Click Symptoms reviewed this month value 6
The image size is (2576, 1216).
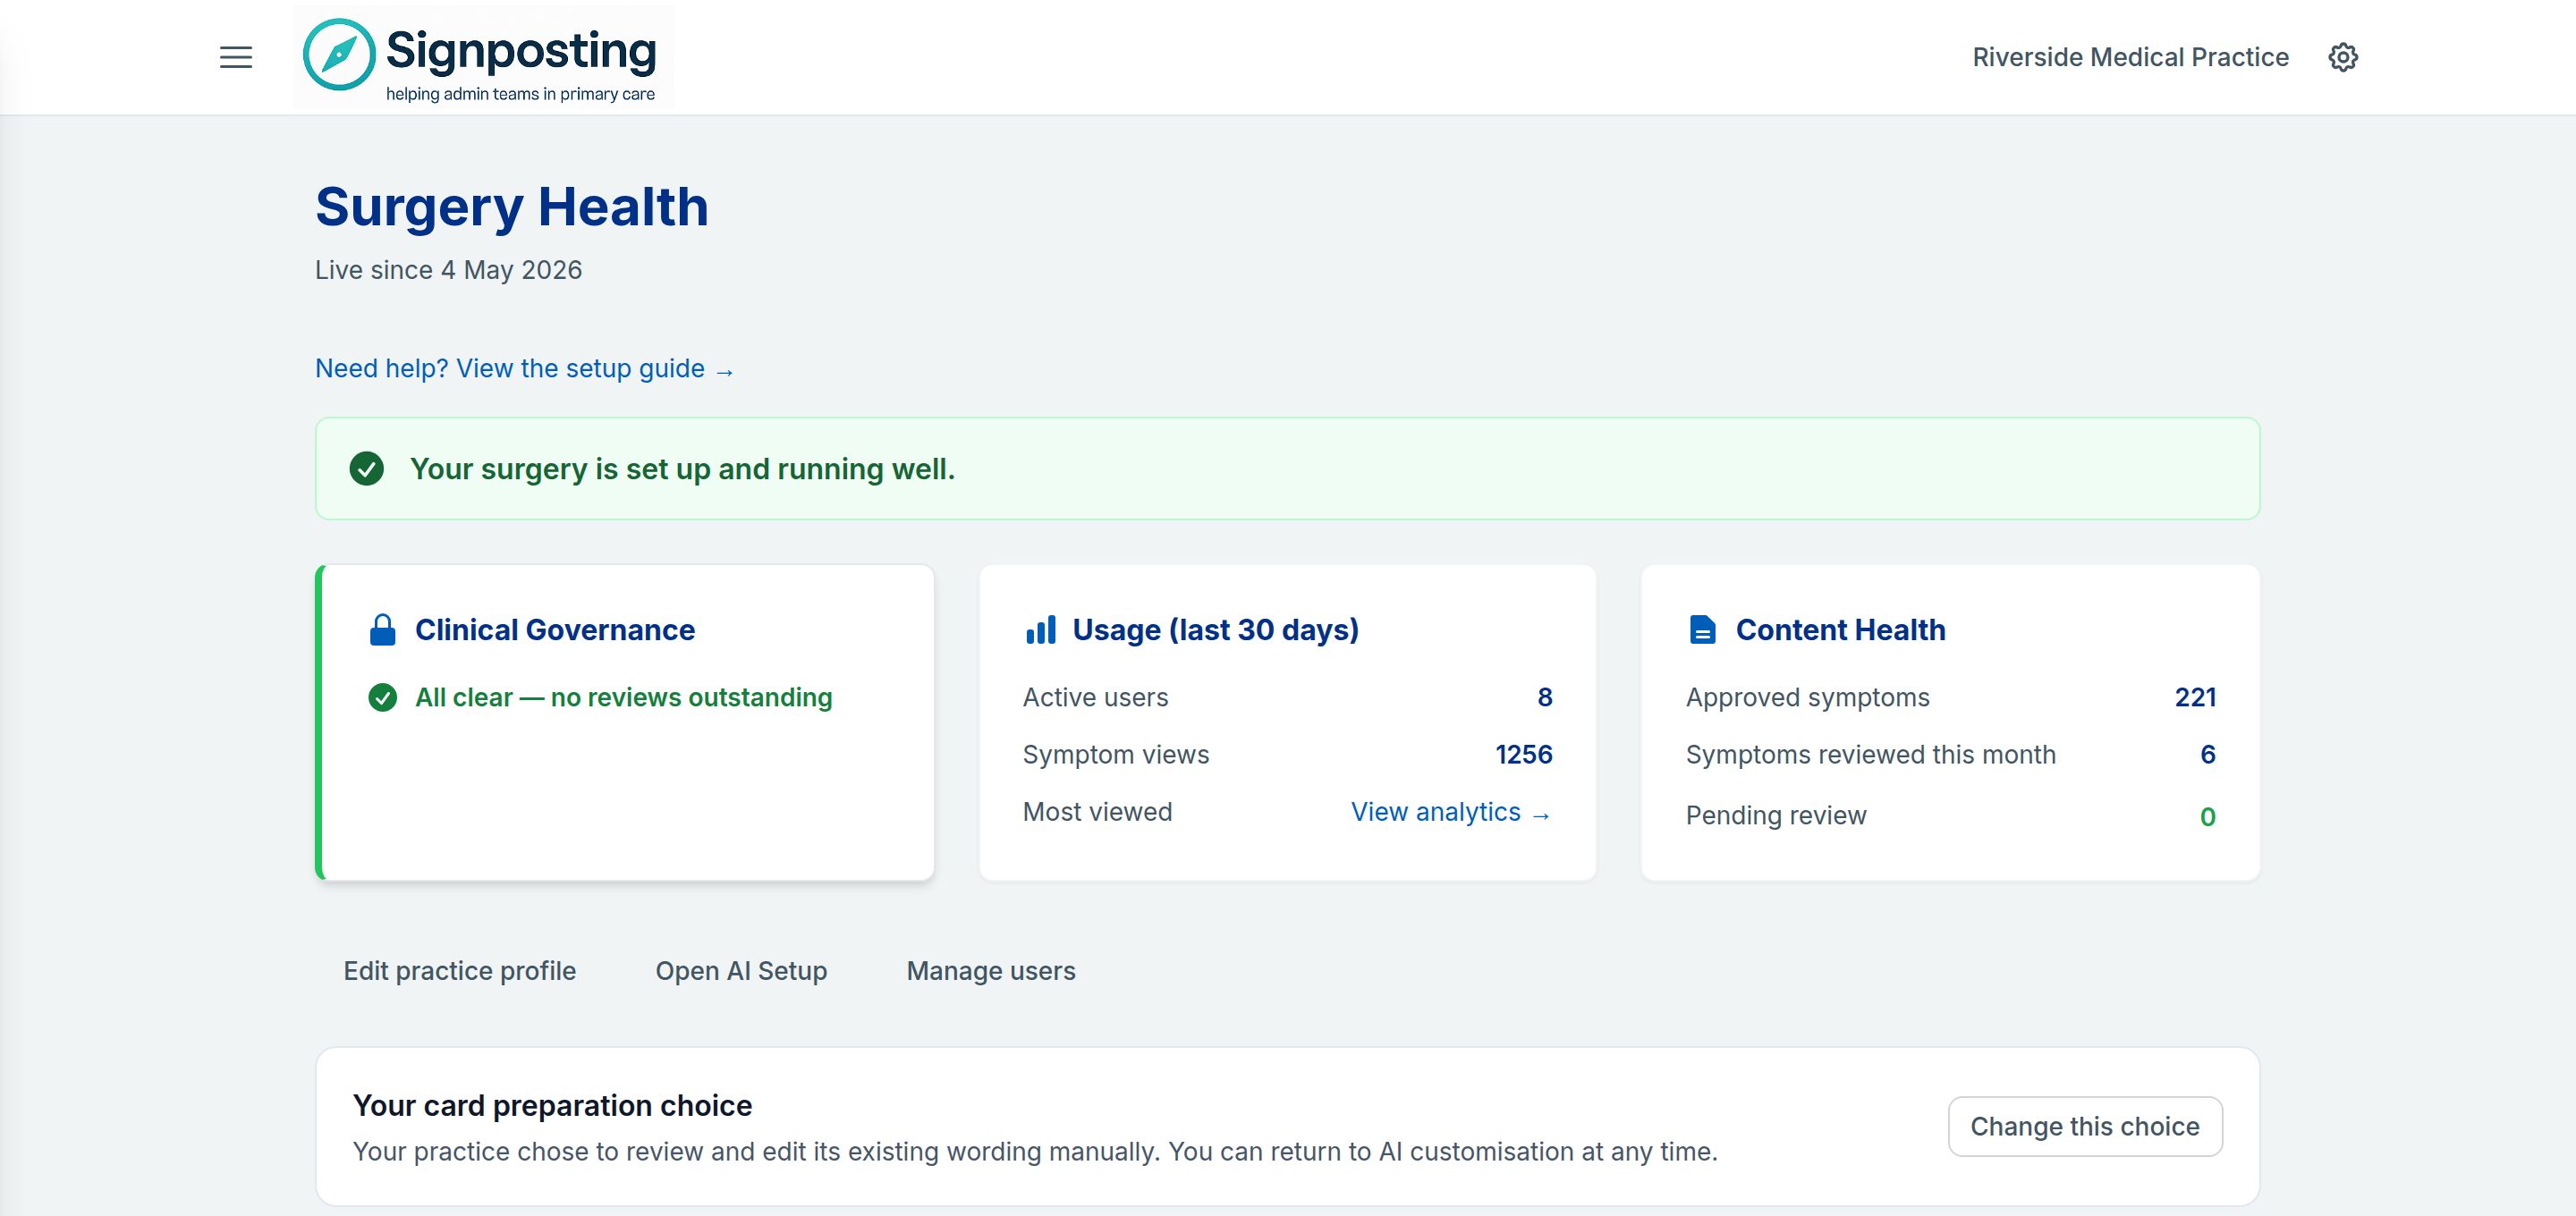(2208, 754)
